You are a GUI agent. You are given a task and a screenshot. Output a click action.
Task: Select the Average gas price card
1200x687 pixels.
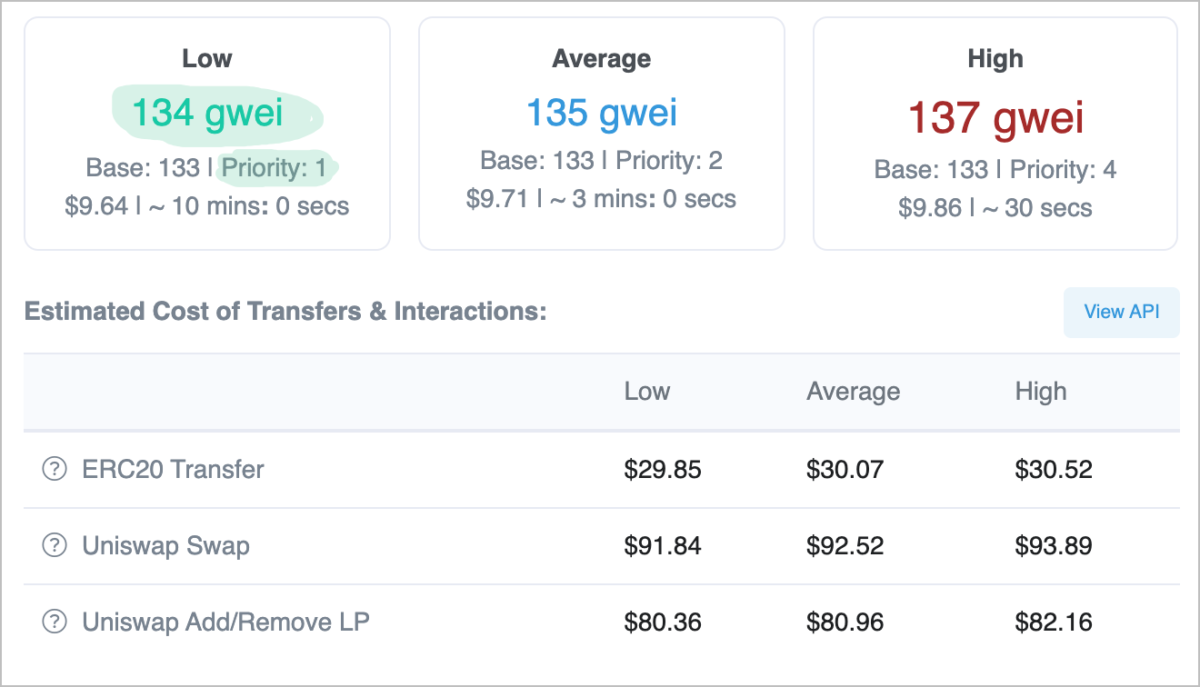point(601,132)
